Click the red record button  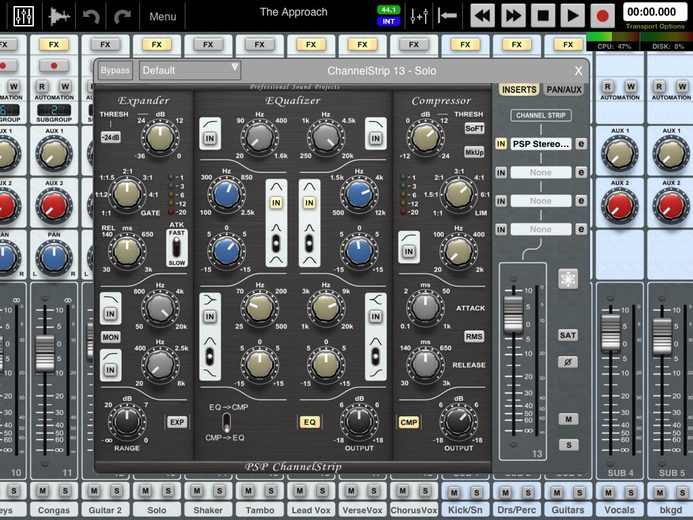point(603,16)
